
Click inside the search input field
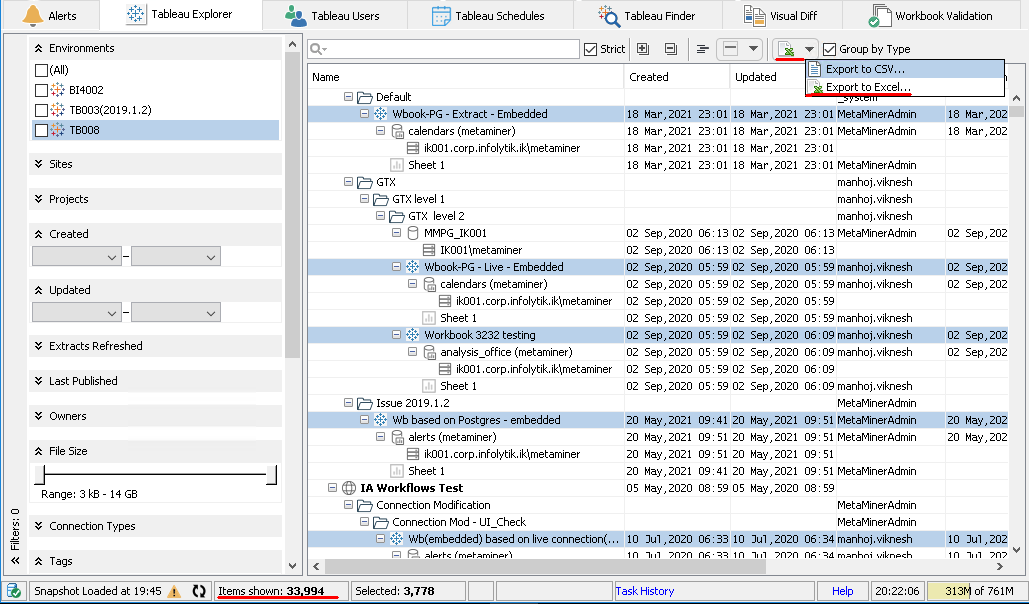[x=444, y=49]
